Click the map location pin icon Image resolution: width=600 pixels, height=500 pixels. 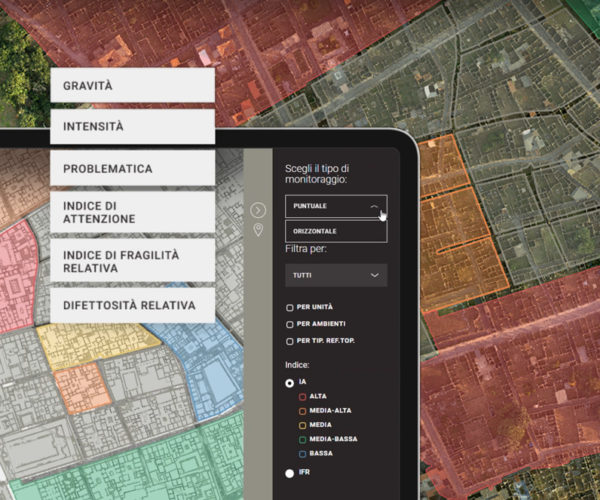[258, 231]
